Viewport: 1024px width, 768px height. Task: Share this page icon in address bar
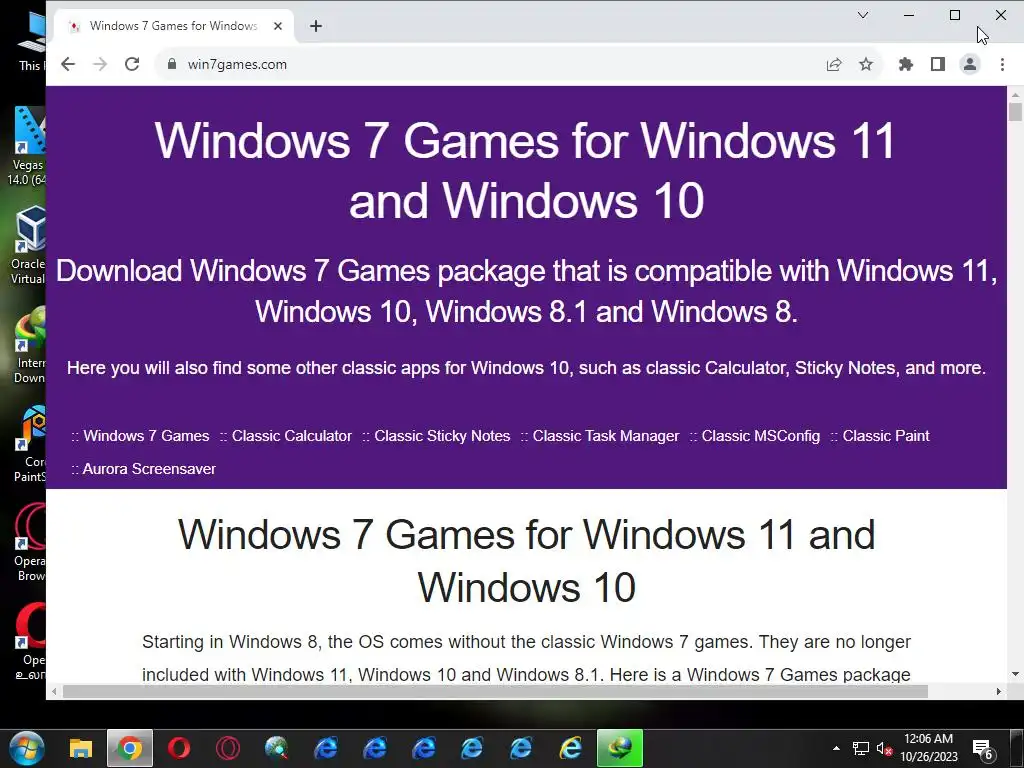tap(834, 64)
